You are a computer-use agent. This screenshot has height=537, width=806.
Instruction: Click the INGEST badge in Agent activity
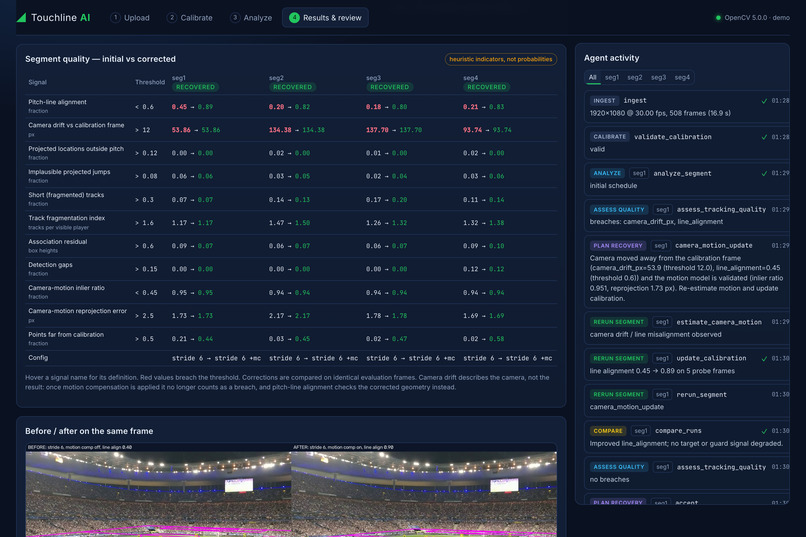point(604,101)
